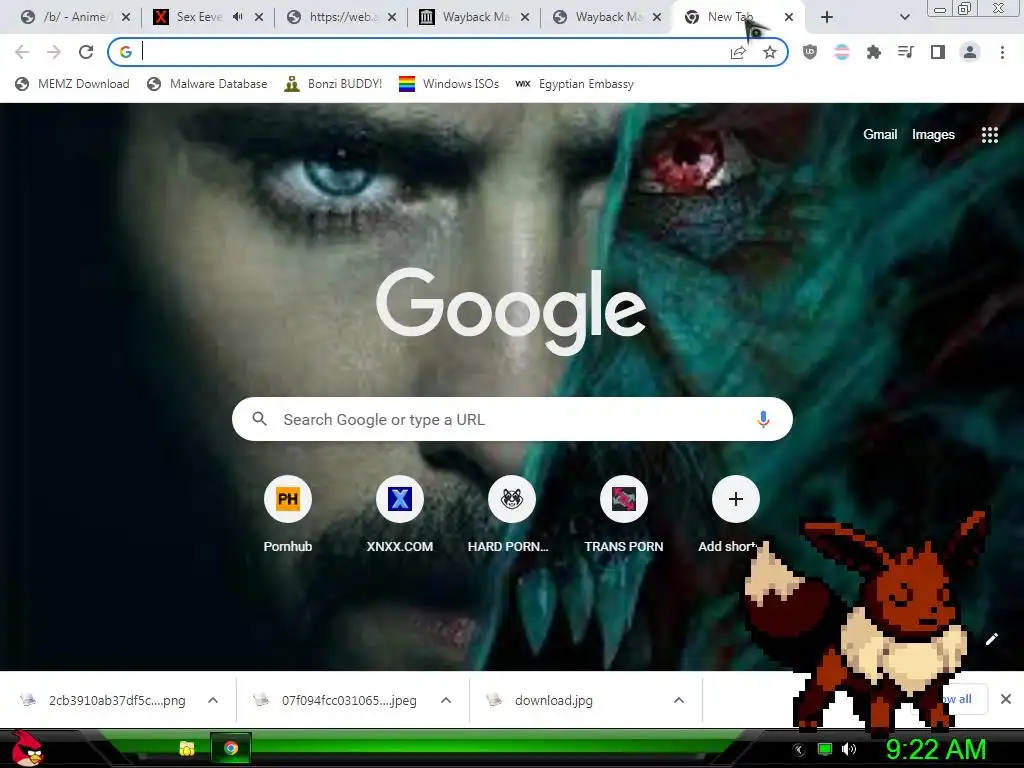Expand options for the download.jpg item
The width and height of the screenshot is (1024, 768).
[x=679, y=700]
